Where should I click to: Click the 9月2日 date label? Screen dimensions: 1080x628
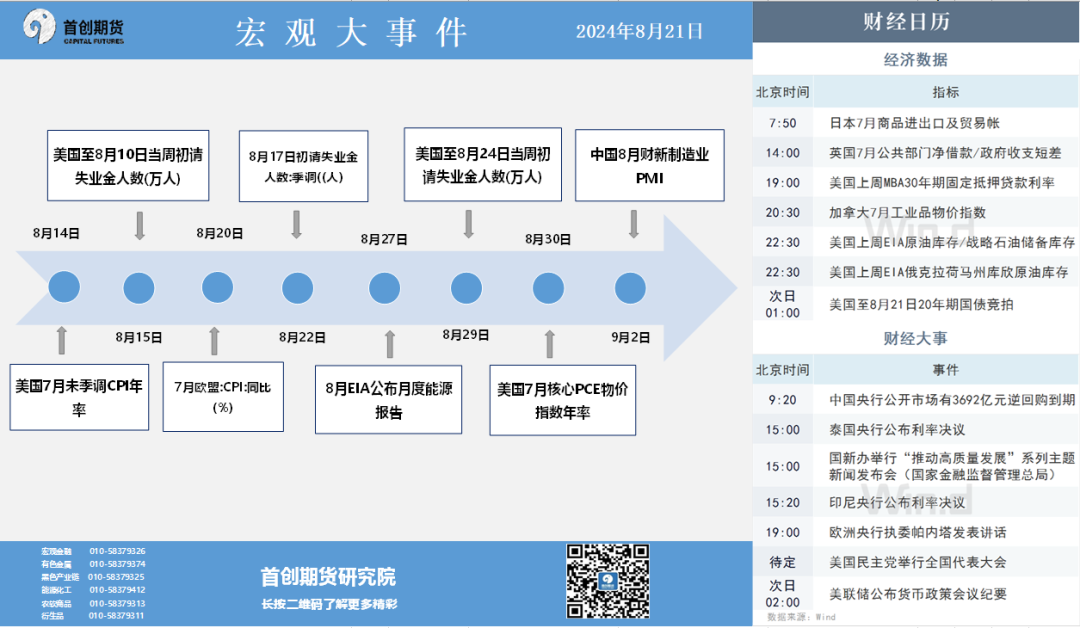click(630, 337)
